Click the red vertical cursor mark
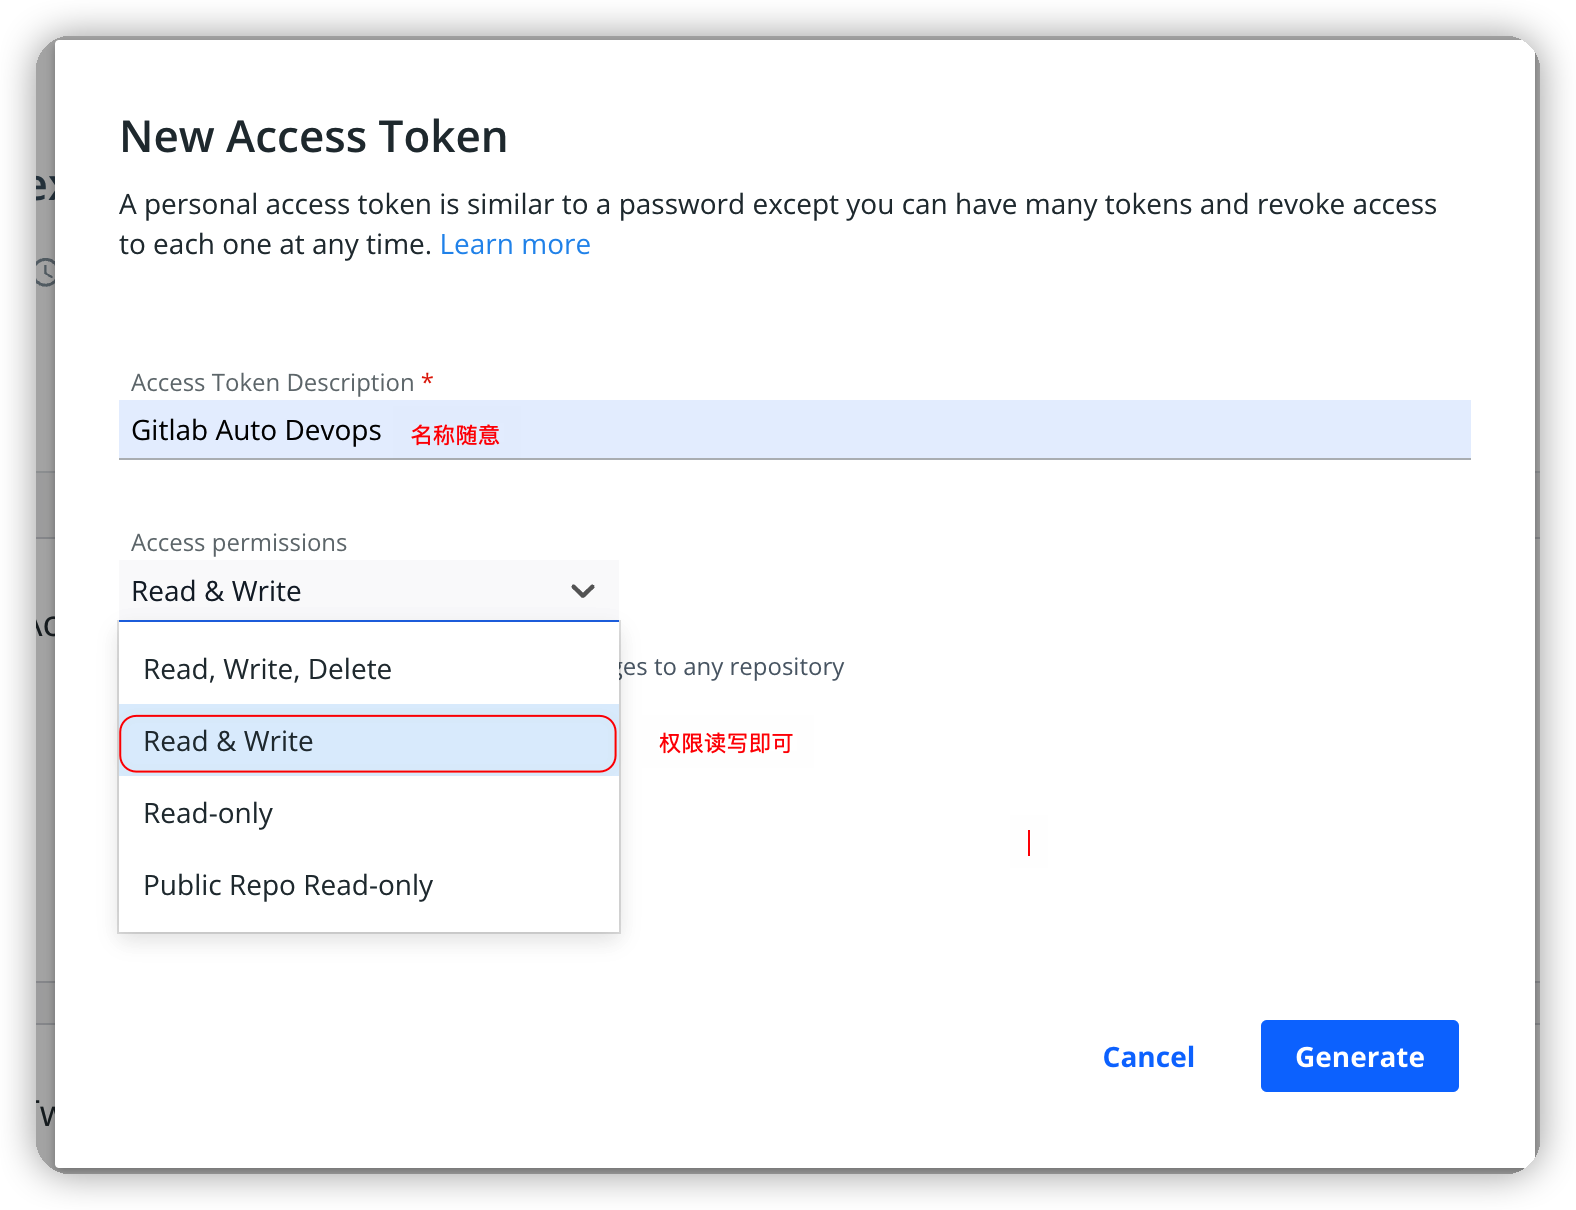Screen dimensions: 1576x1210 pos(1029,843)
